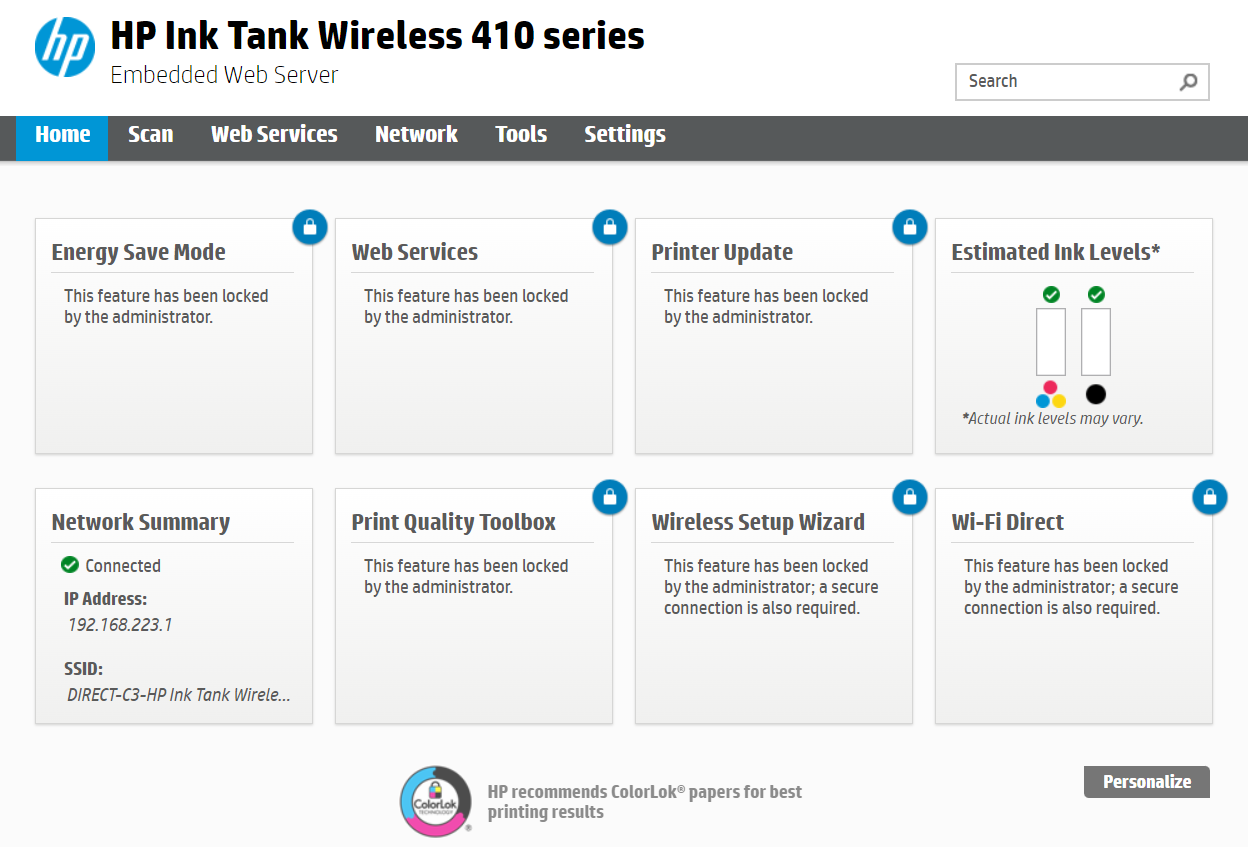Click the ColorLok technology logo
The height and width of the screenshot is (847, 1248).
pos(436,801)
